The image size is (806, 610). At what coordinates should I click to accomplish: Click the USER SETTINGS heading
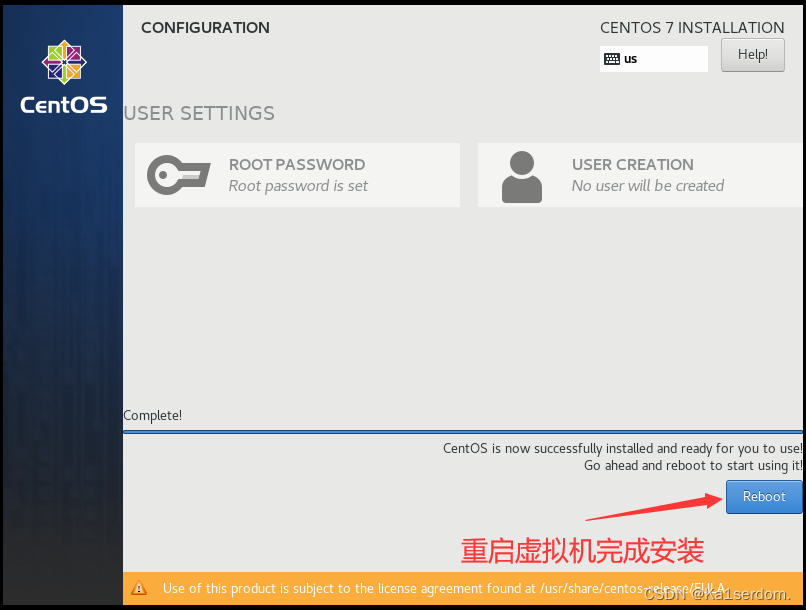[199, 113]
